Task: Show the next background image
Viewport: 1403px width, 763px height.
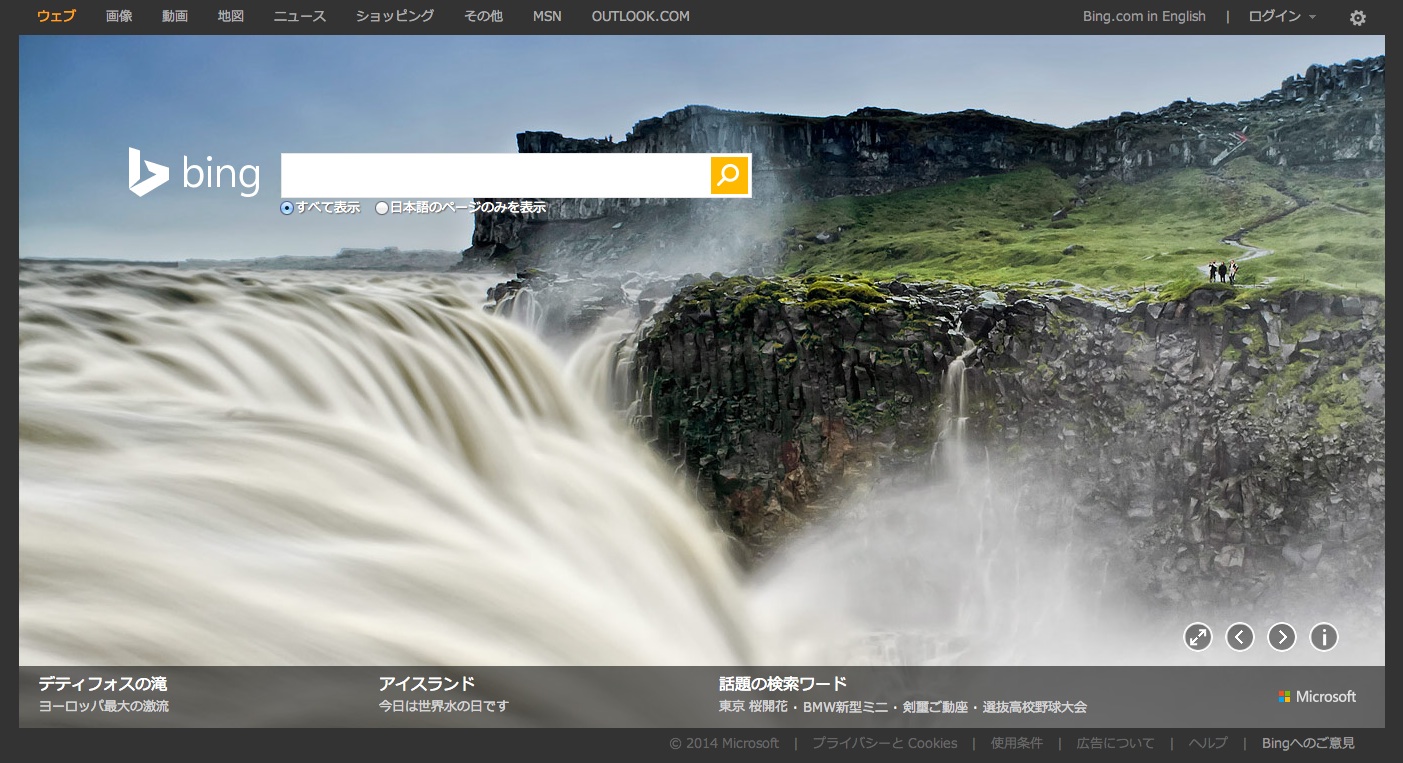Action: [1282, 637]
